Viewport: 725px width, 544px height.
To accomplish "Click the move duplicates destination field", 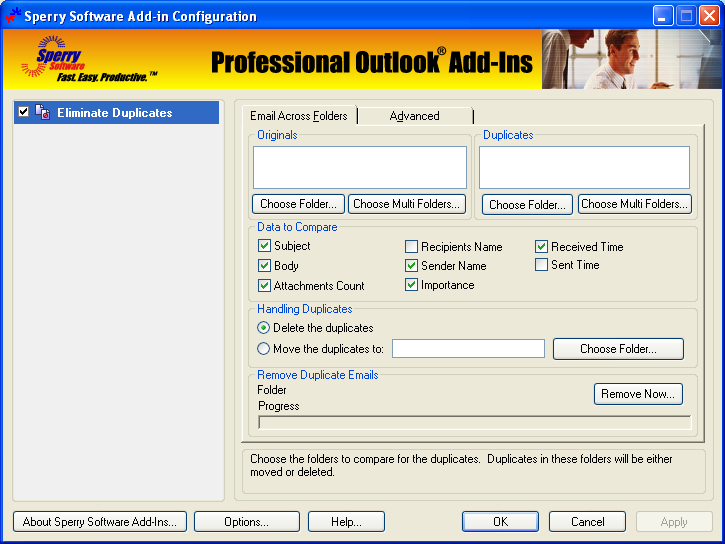I will 468,348.
